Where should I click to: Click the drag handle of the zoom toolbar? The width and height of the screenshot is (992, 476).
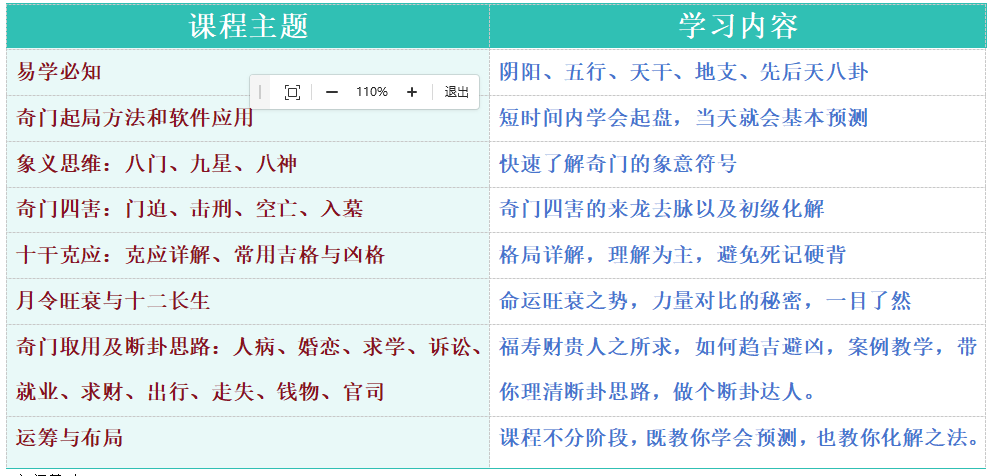pyautogui.click(x=260, y=92)
